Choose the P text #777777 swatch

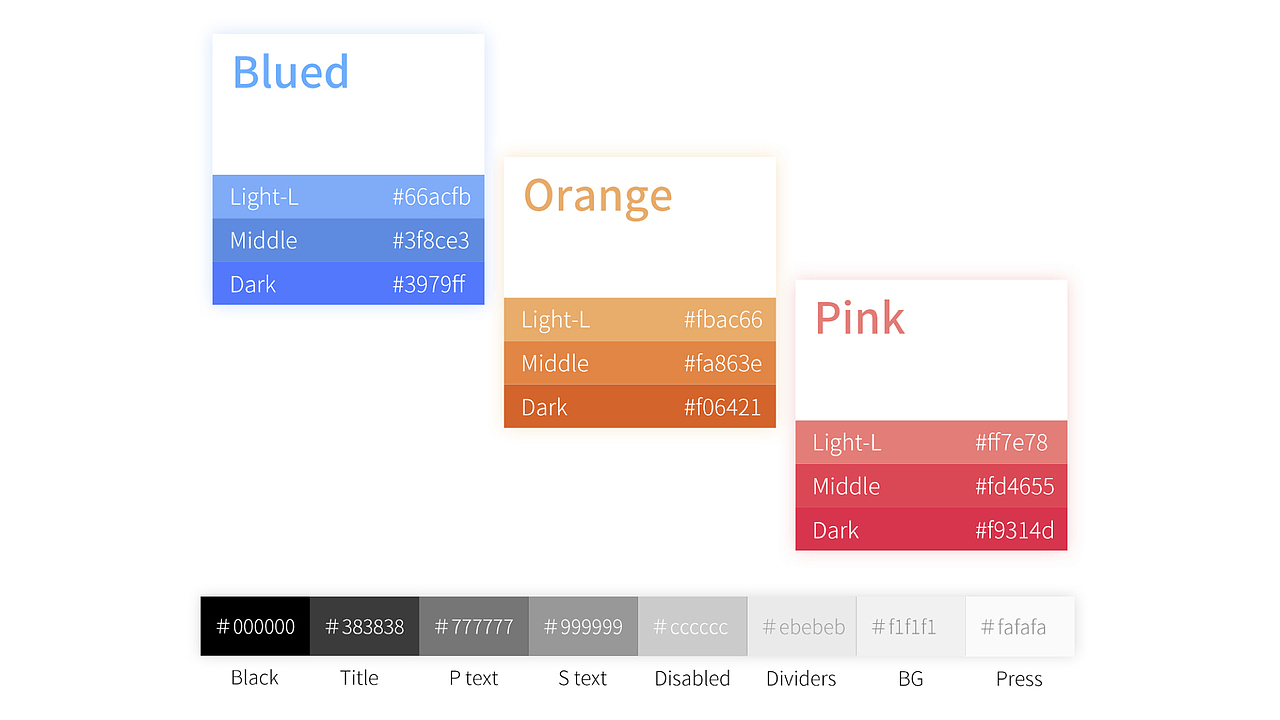473,627
